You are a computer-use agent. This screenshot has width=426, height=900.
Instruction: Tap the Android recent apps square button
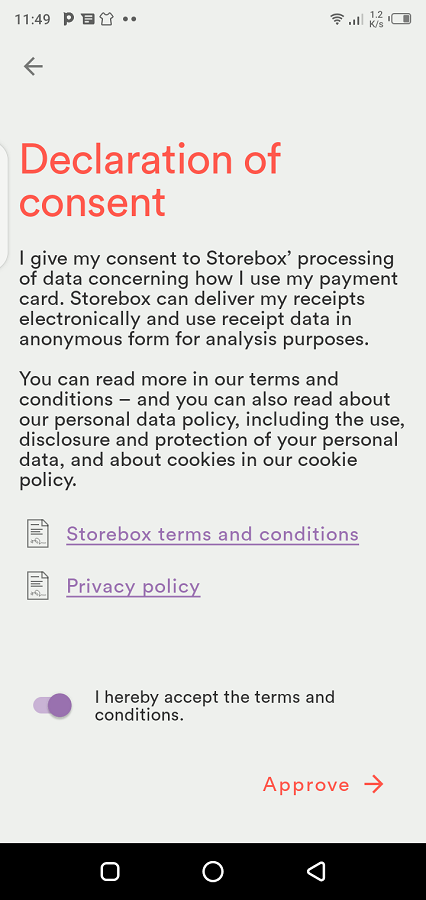(x=110, y=871)
